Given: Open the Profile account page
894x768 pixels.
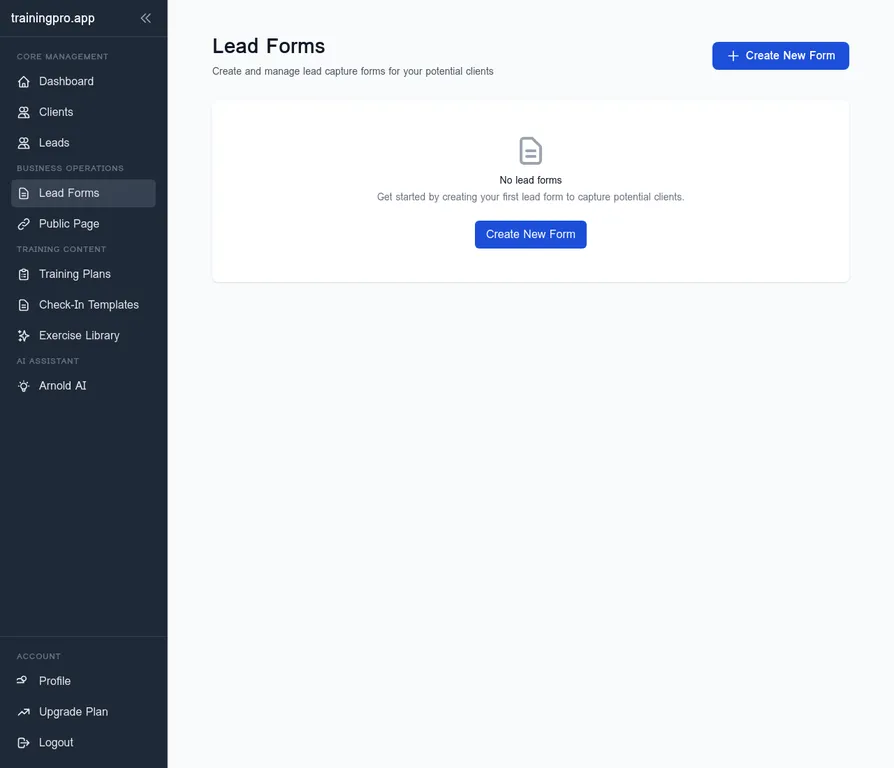Looking at the screenshot, I should [55, 681].
